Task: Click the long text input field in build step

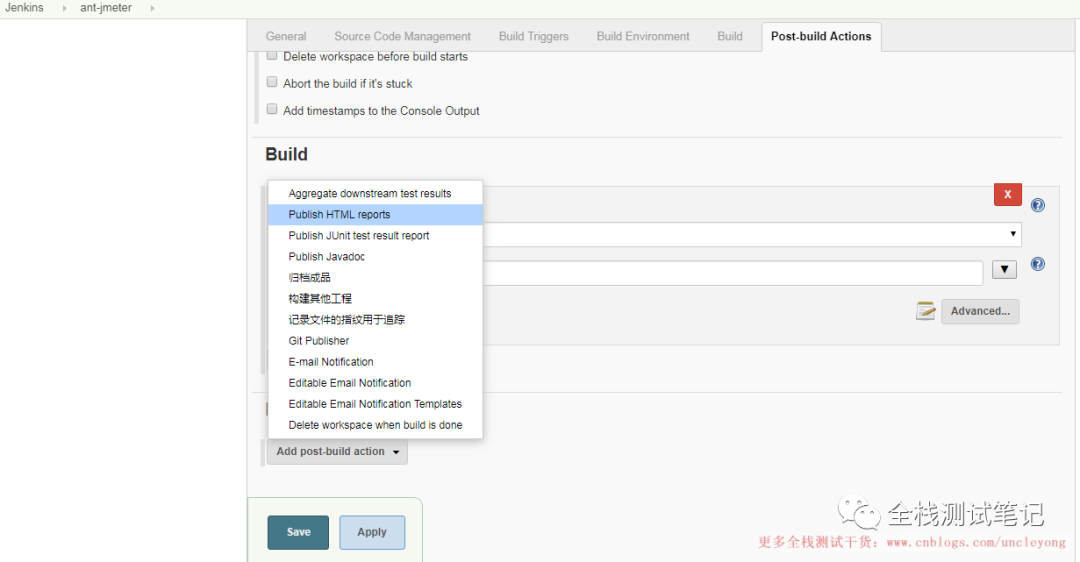Action: (733, 273)
